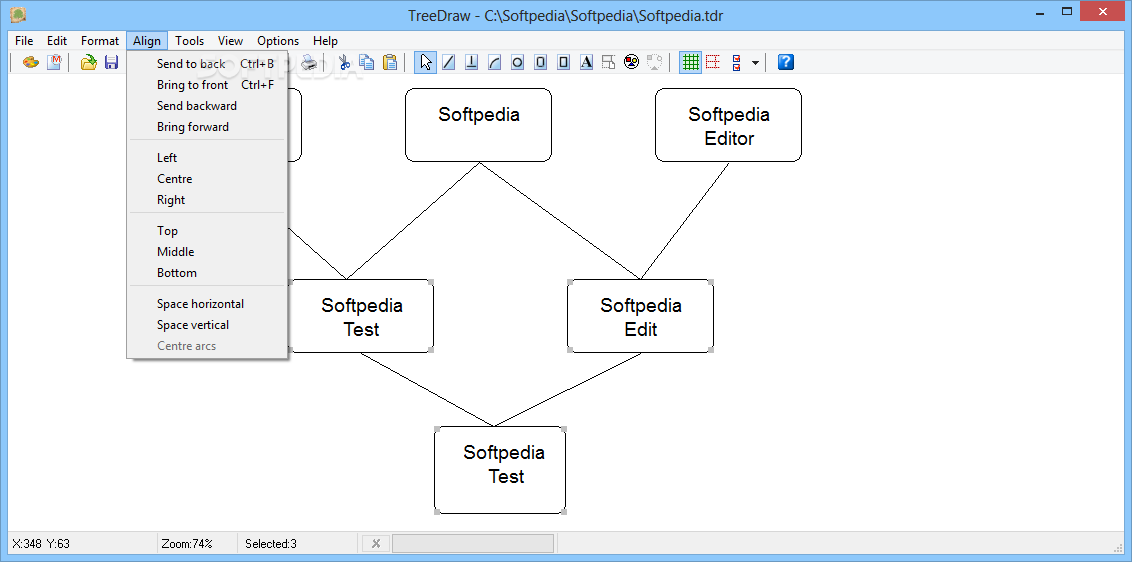Select the arrow pointer tool
Viewport: 1132px width, 562px height.
tap(426, 62)
